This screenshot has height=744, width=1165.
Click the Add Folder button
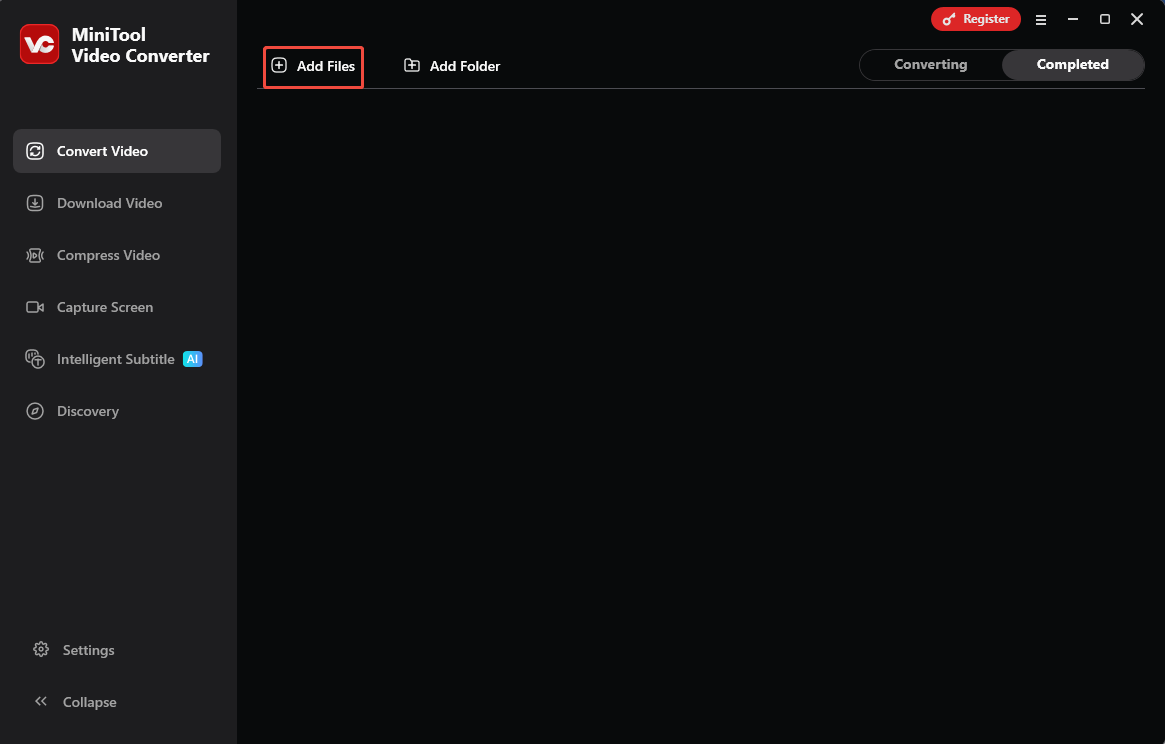point(451,65)
